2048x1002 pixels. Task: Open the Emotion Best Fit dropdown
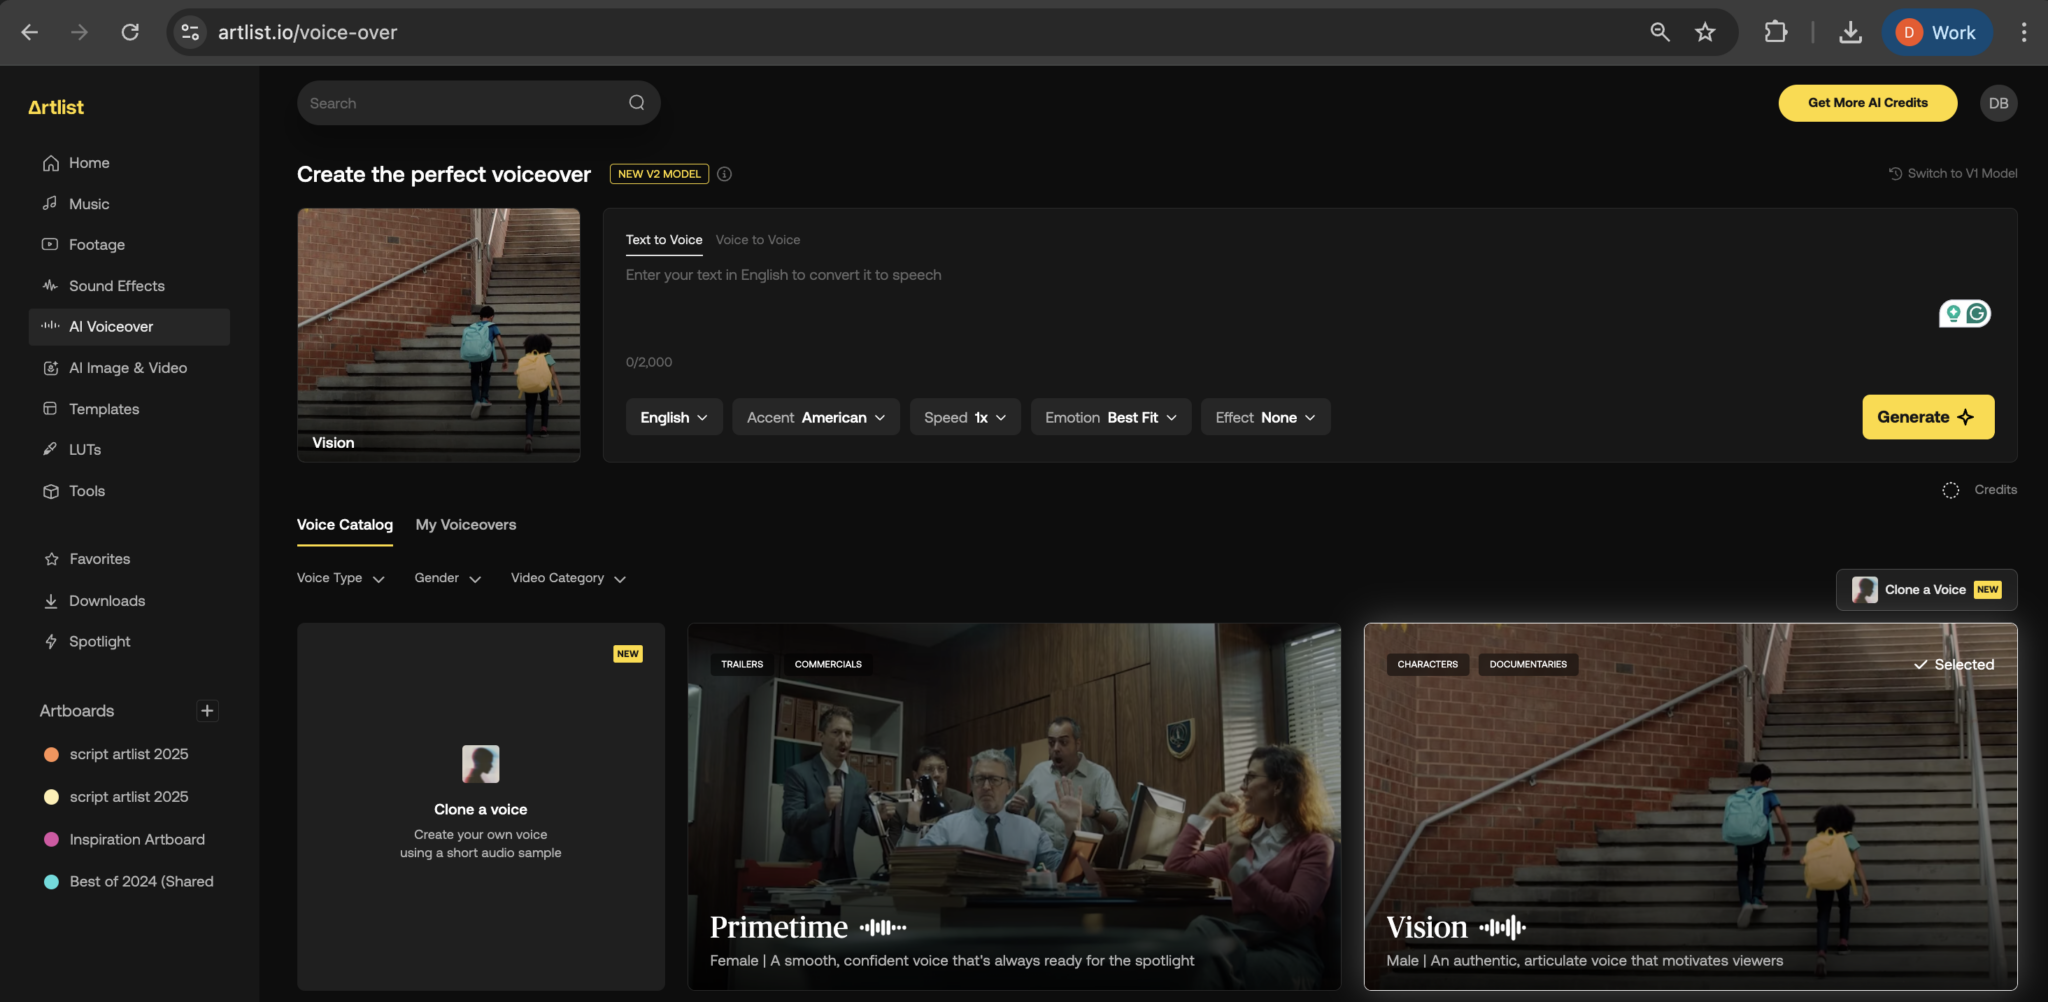point(1110,418)
